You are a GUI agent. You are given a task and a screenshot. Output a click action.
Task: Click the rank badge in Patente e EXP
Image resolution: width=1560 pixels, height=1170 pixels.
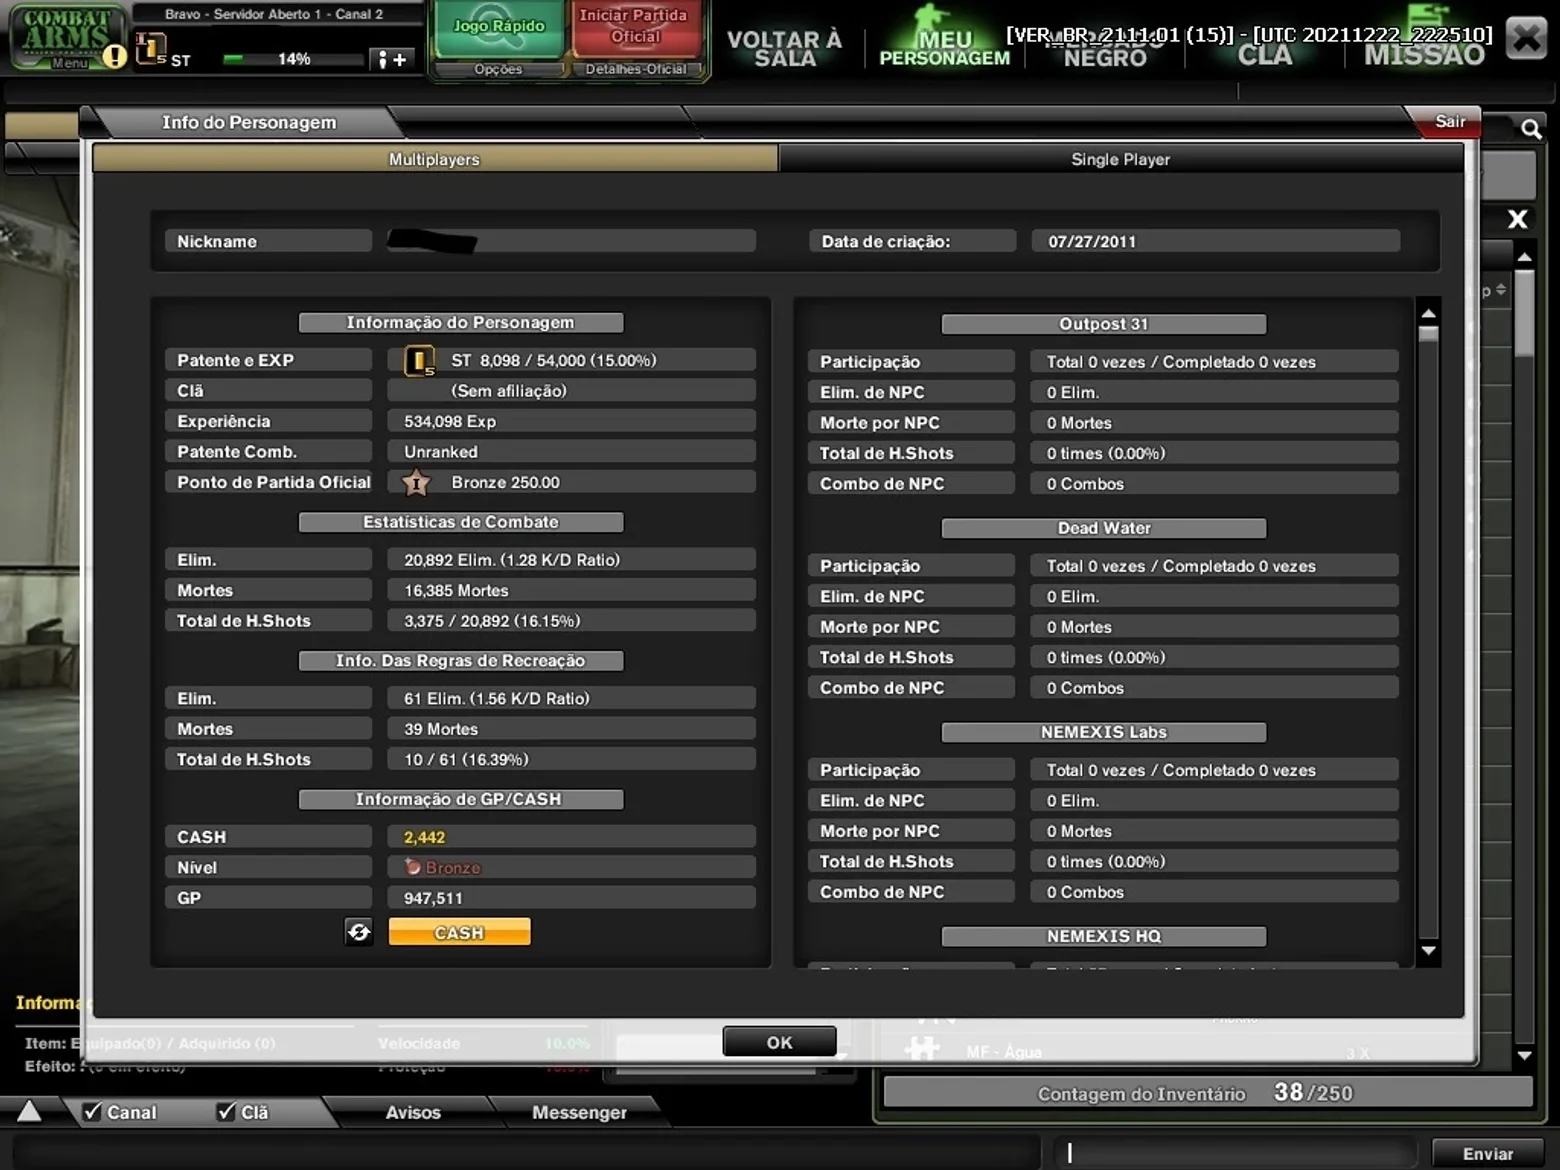coord(419,361)
